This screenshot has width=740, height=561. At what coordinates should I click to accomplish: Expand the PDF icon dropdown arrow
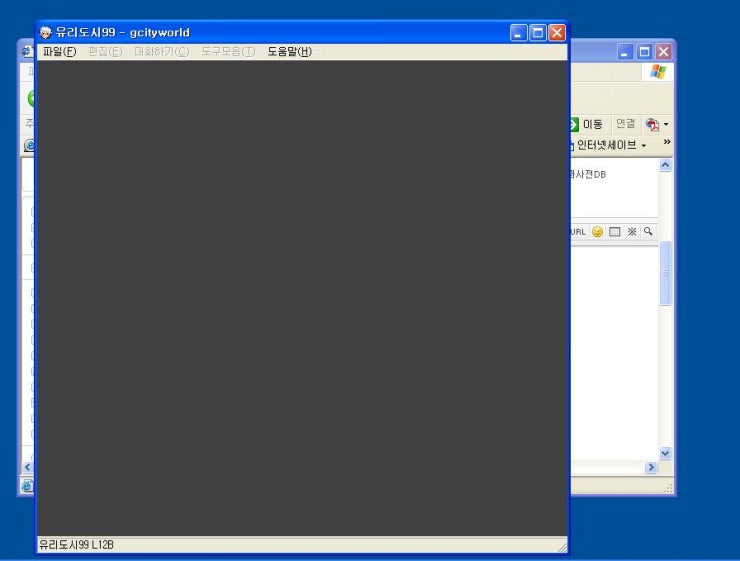(666, 125)
